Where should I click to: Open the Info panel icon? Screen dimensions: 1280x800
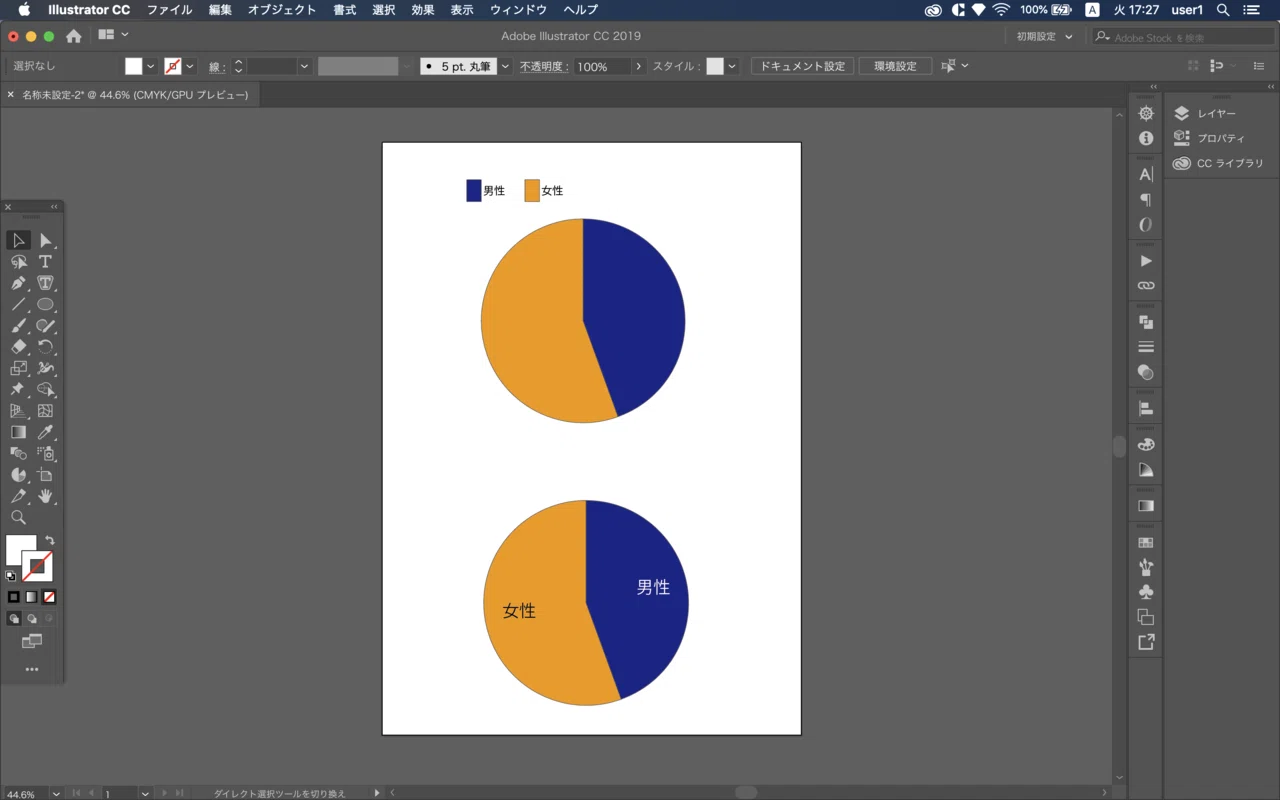[x=1146, y=139]
